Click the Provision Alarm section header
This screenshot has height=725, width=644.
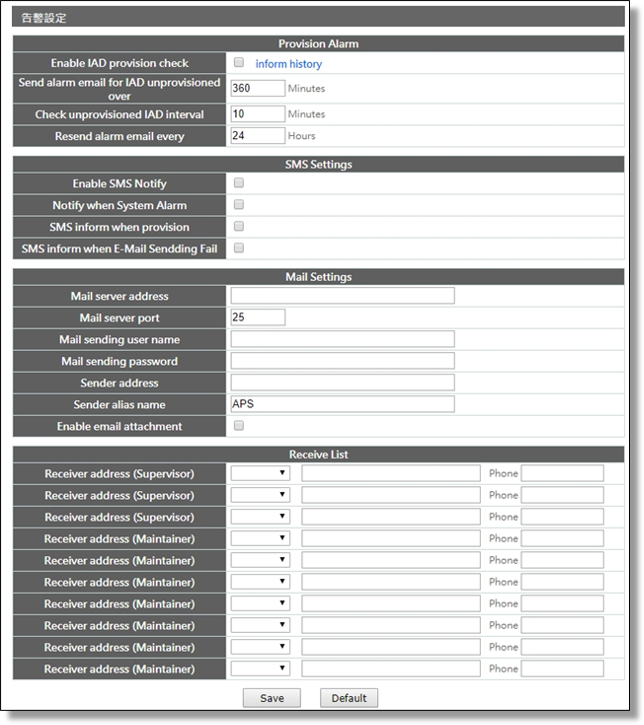(x=319, y=43)
